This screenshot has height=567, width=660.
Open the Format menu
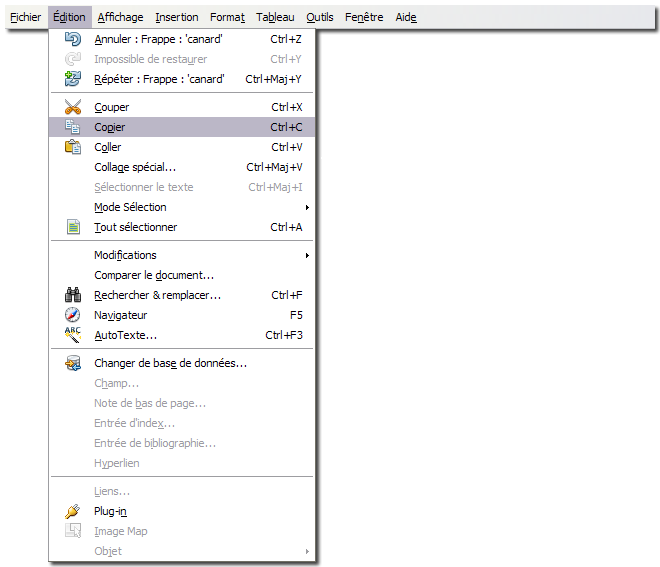pos(227,17)
